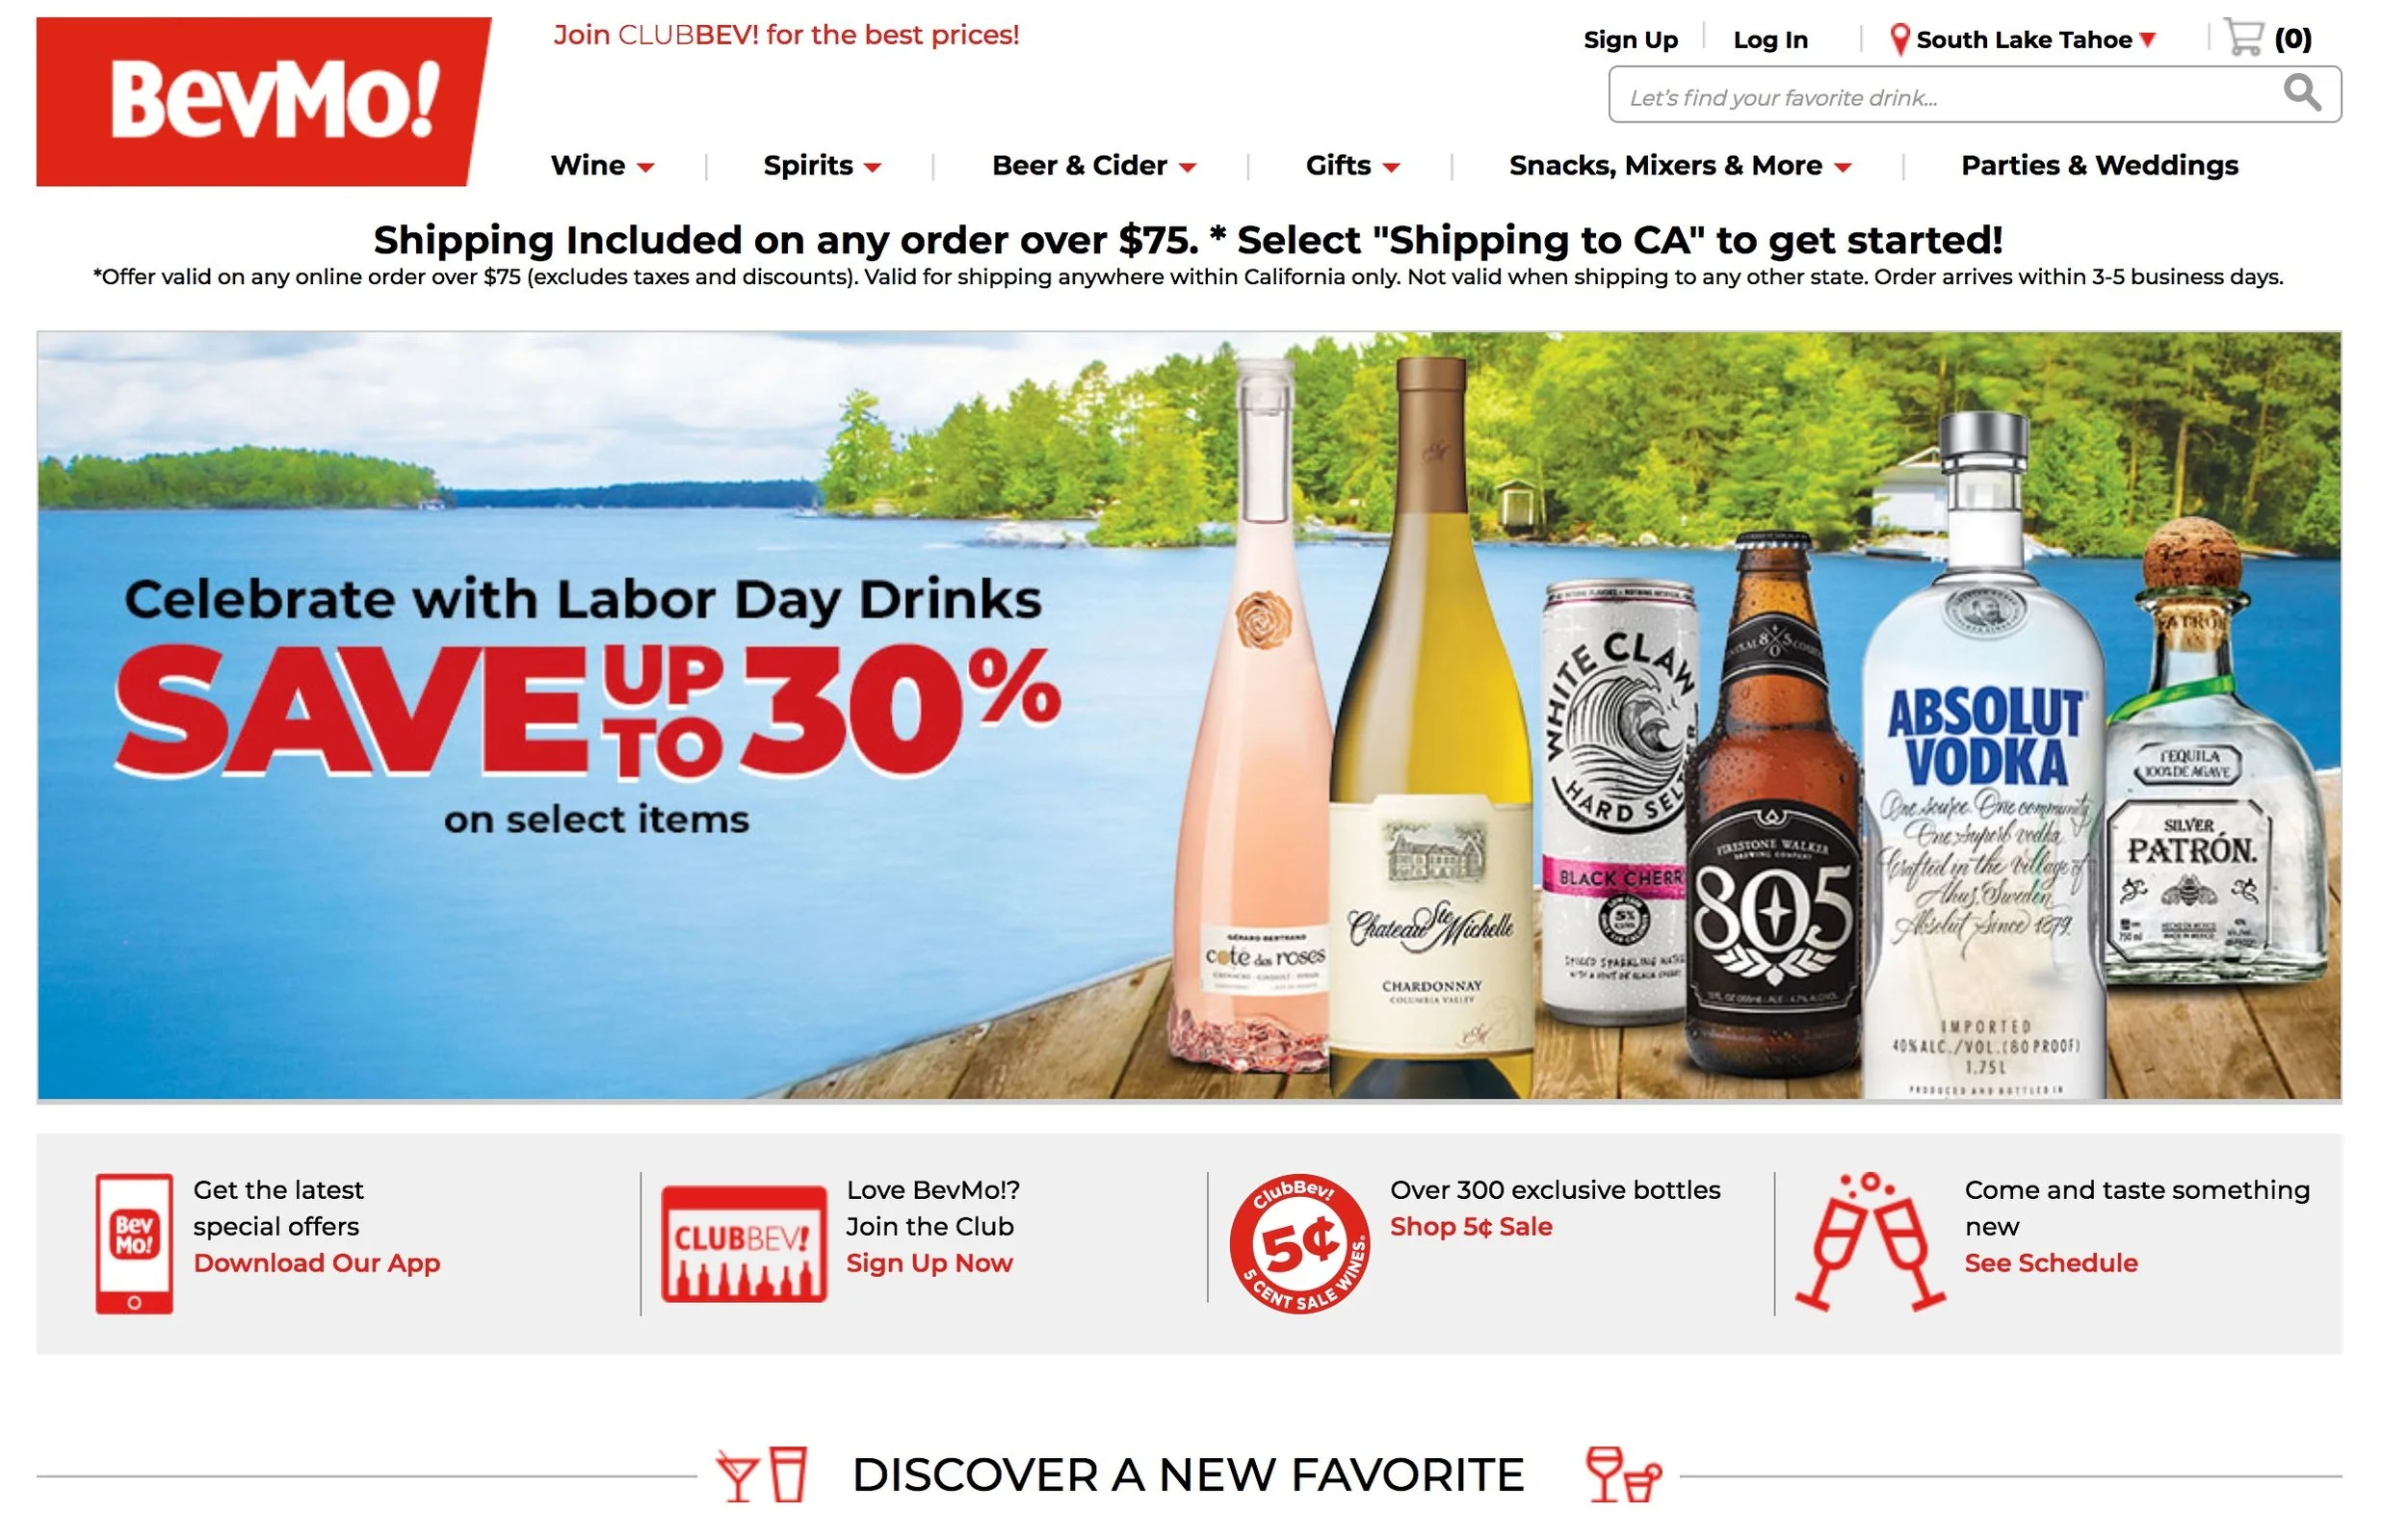2408x1537 pixels.
Task: Click the Log In link
Action: pyautogui.click(x=1770, y=40)
